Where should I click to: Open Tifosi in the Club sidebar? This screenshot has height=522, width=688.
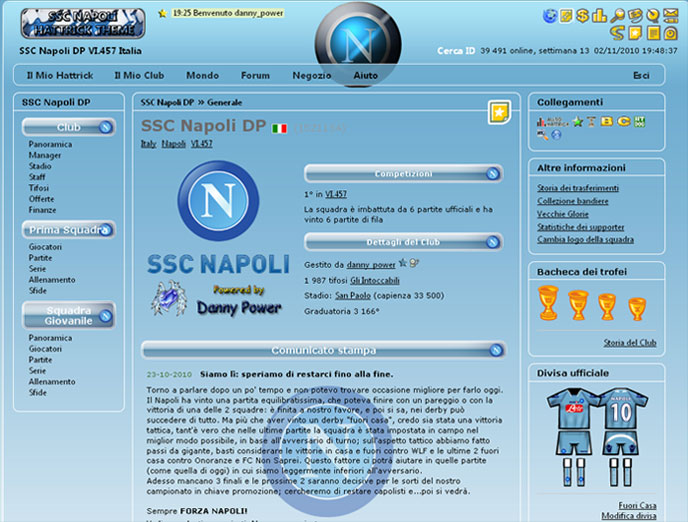39,188
